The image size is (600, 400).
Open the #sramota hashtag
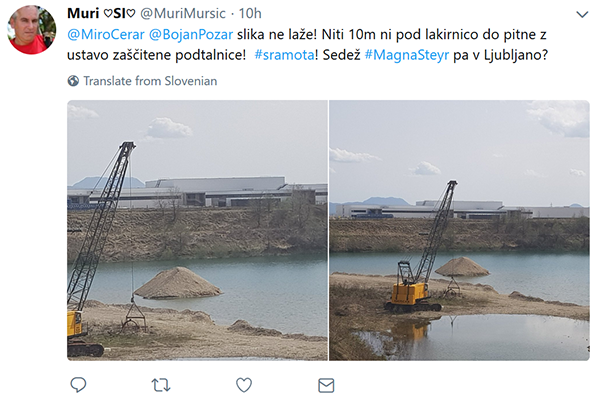(x=285, y=55)
